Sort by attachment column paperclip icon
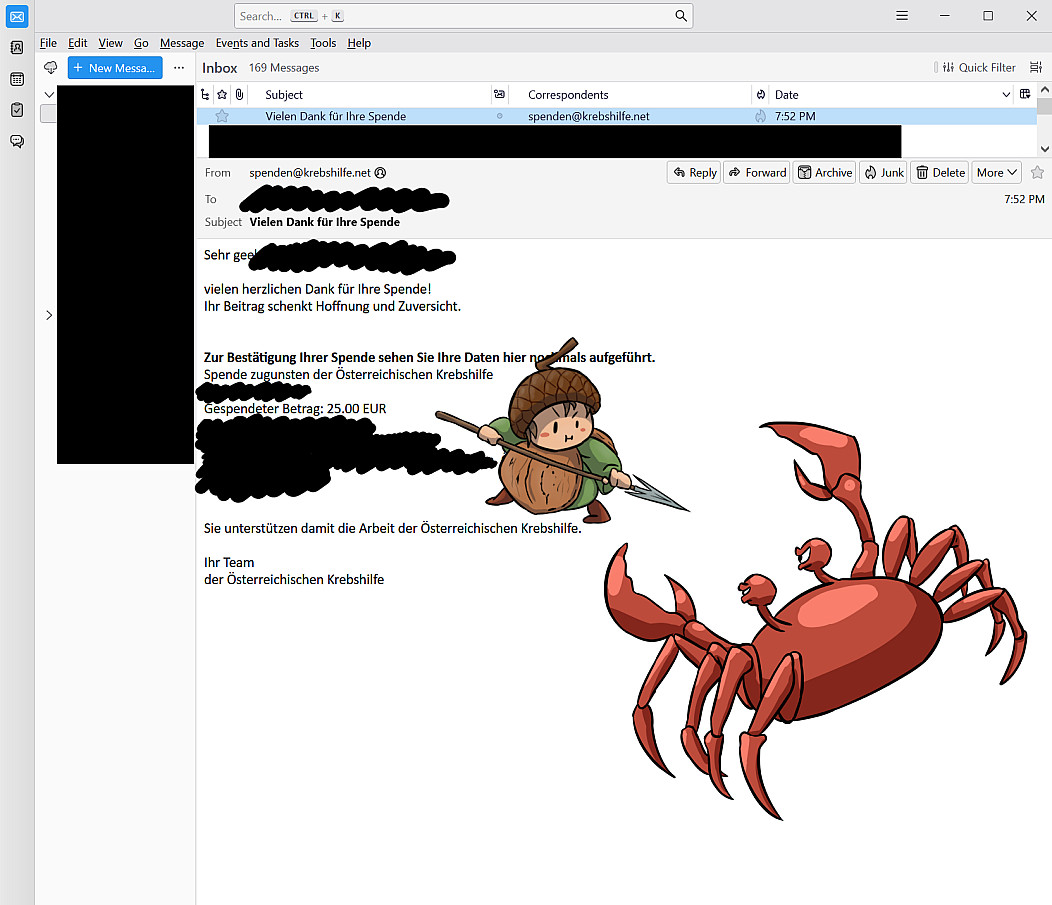This screenshot has width=1052, height=905. (239, 94)
